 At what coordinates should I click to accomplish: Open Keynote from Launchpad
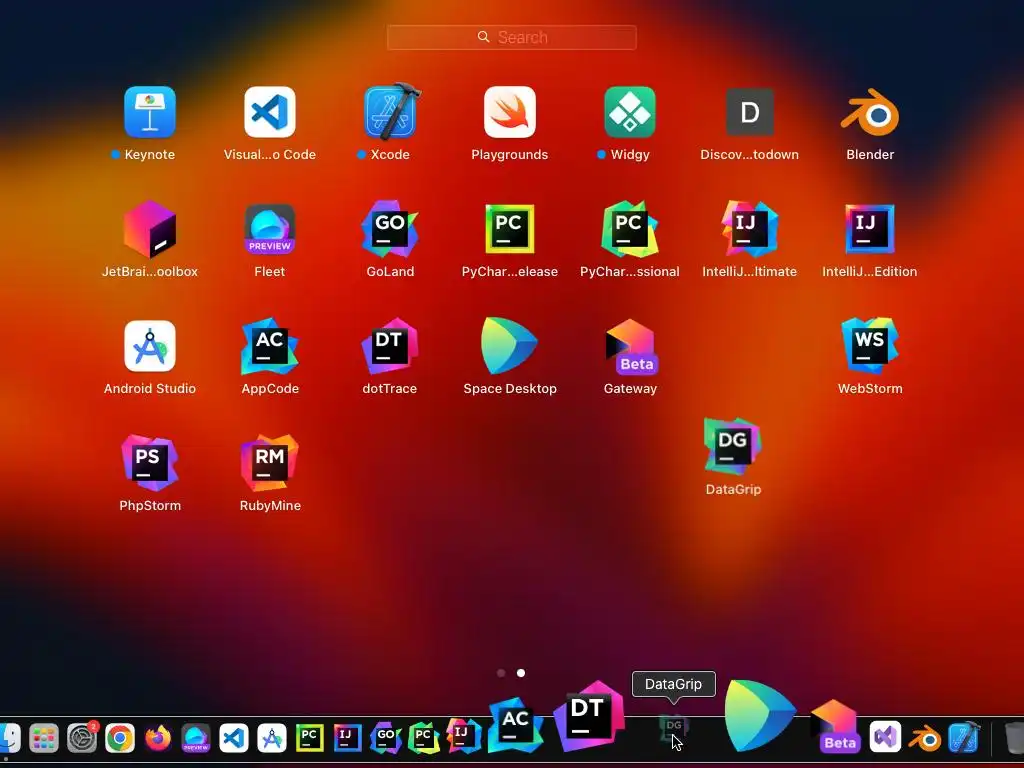[150, 112]
